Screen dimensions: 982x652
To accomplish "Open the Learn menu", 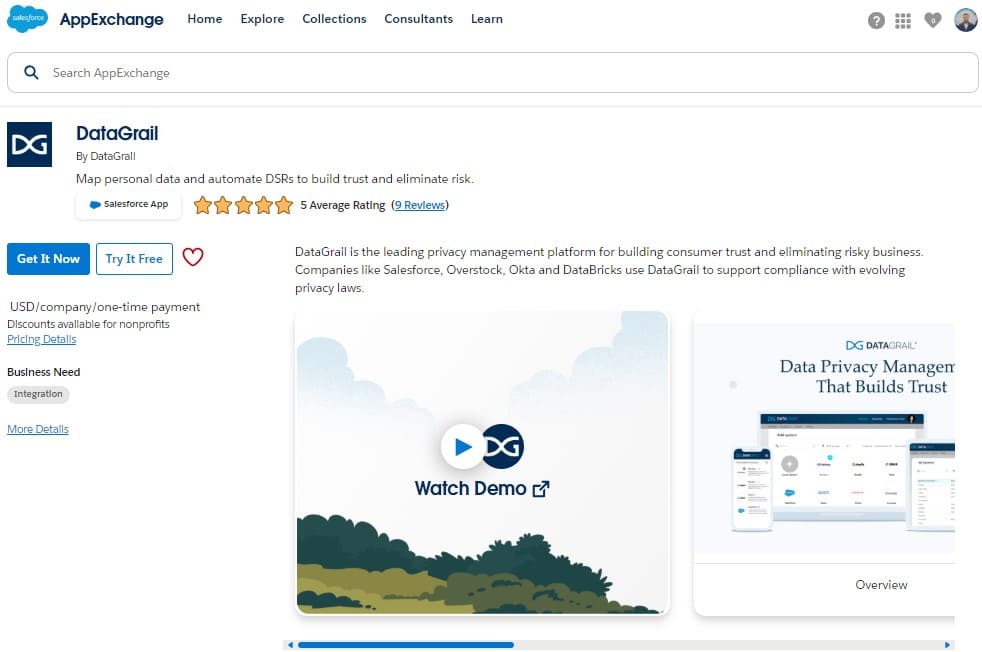I will point(487,19).
